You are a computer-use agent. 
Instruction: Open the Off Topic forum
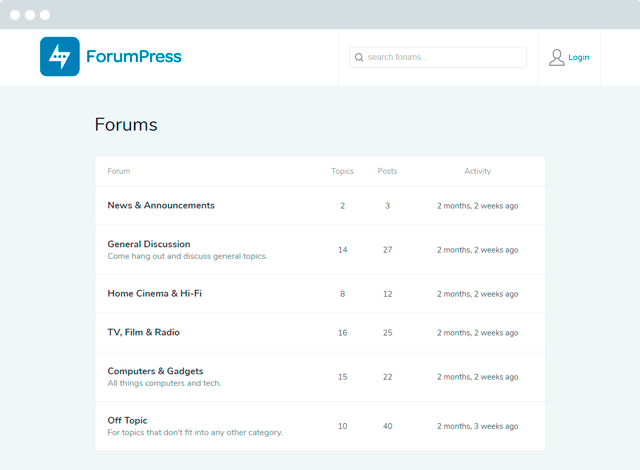(127, 420)
